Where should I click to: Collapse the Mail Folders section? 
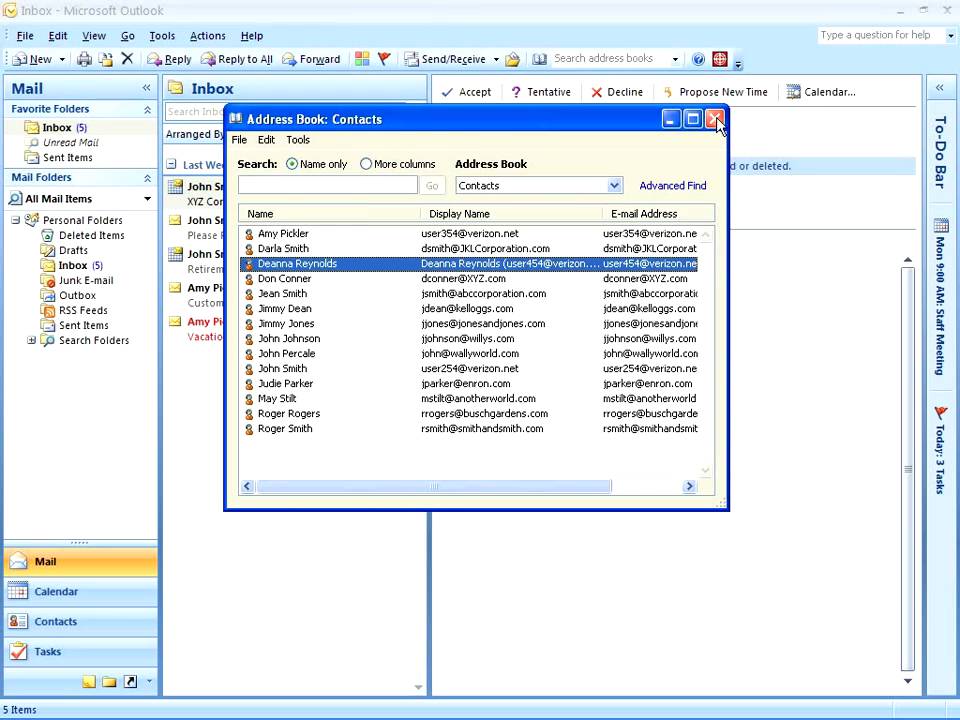point(147,178)
